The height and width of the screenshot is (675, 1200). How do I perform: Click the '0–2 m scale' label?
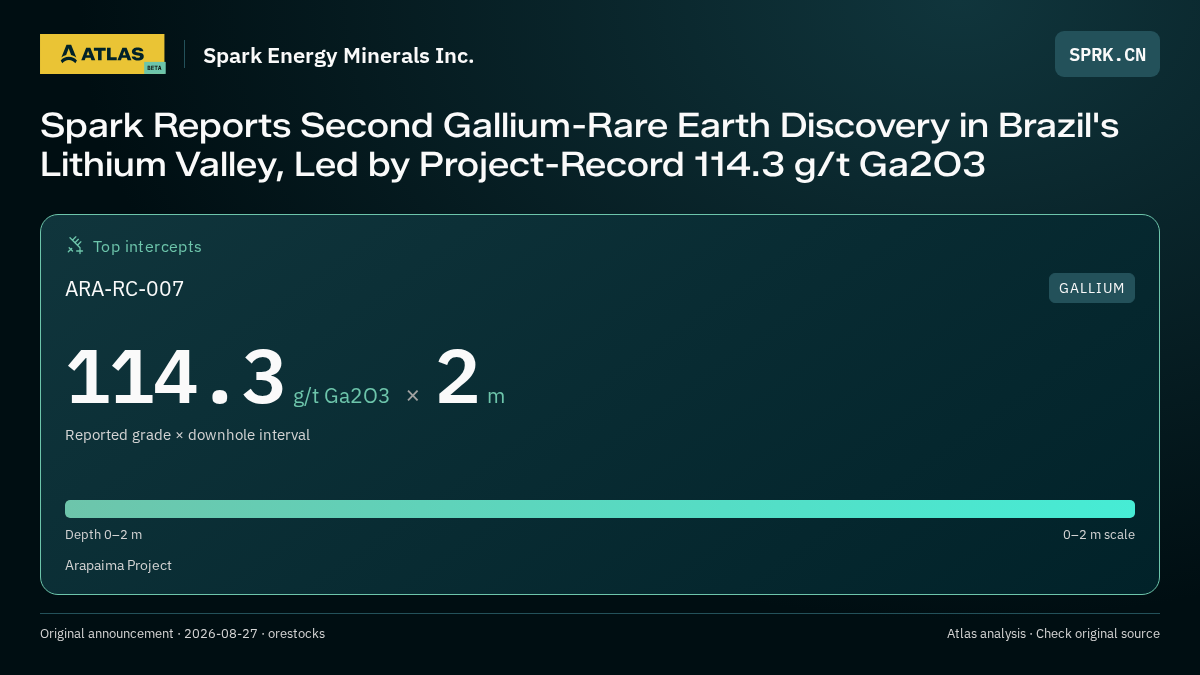1098,534
